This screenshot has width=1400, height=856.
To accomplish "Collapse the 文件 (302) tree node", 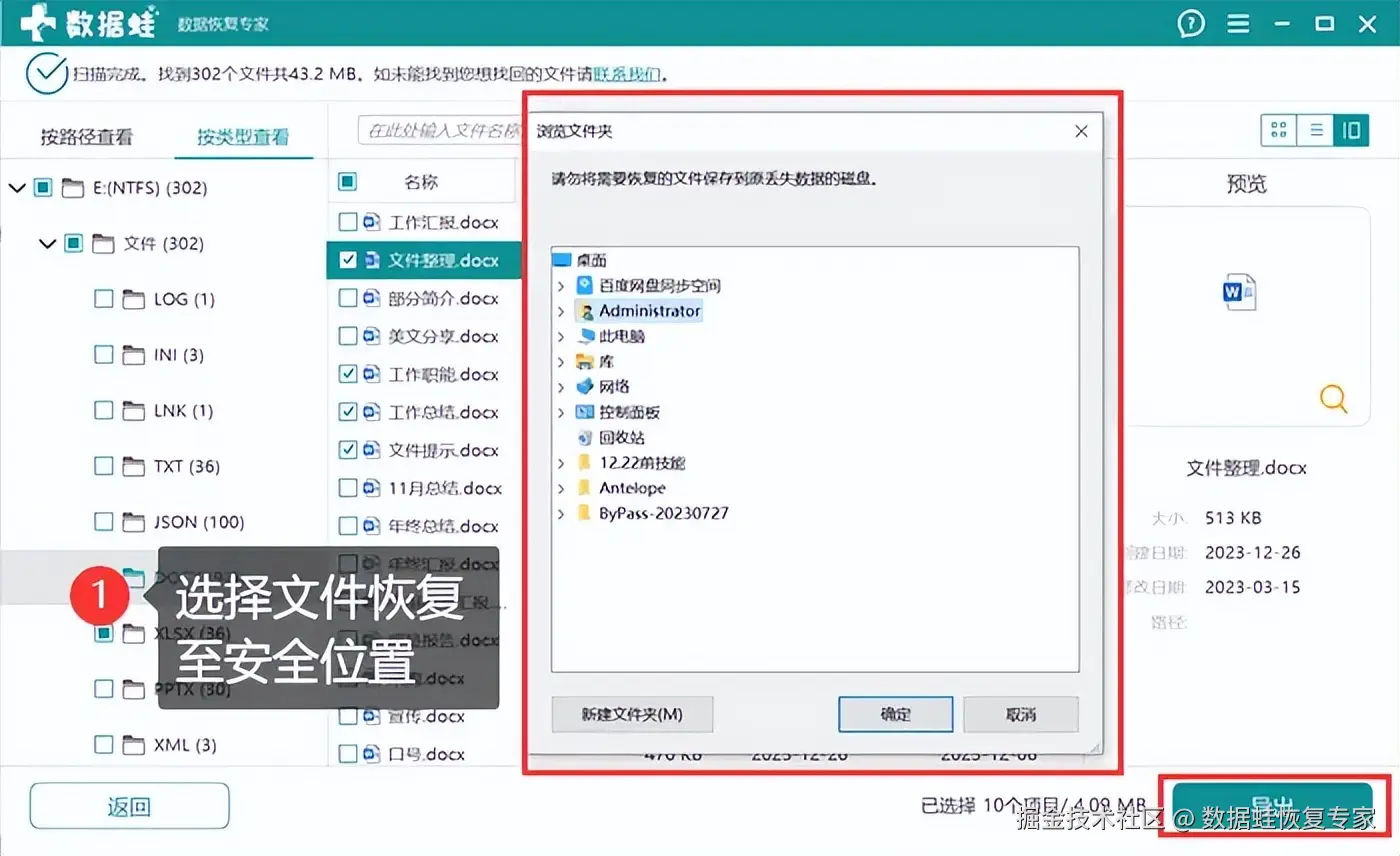I will click(x=47, y=243).
